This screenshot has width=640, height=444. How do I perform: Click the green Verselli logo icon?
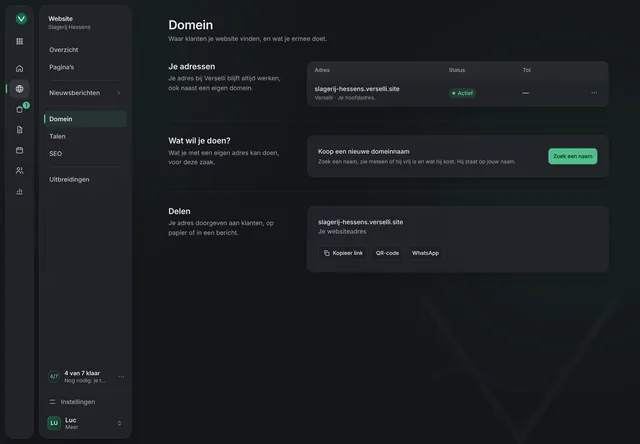click(21, 18)
